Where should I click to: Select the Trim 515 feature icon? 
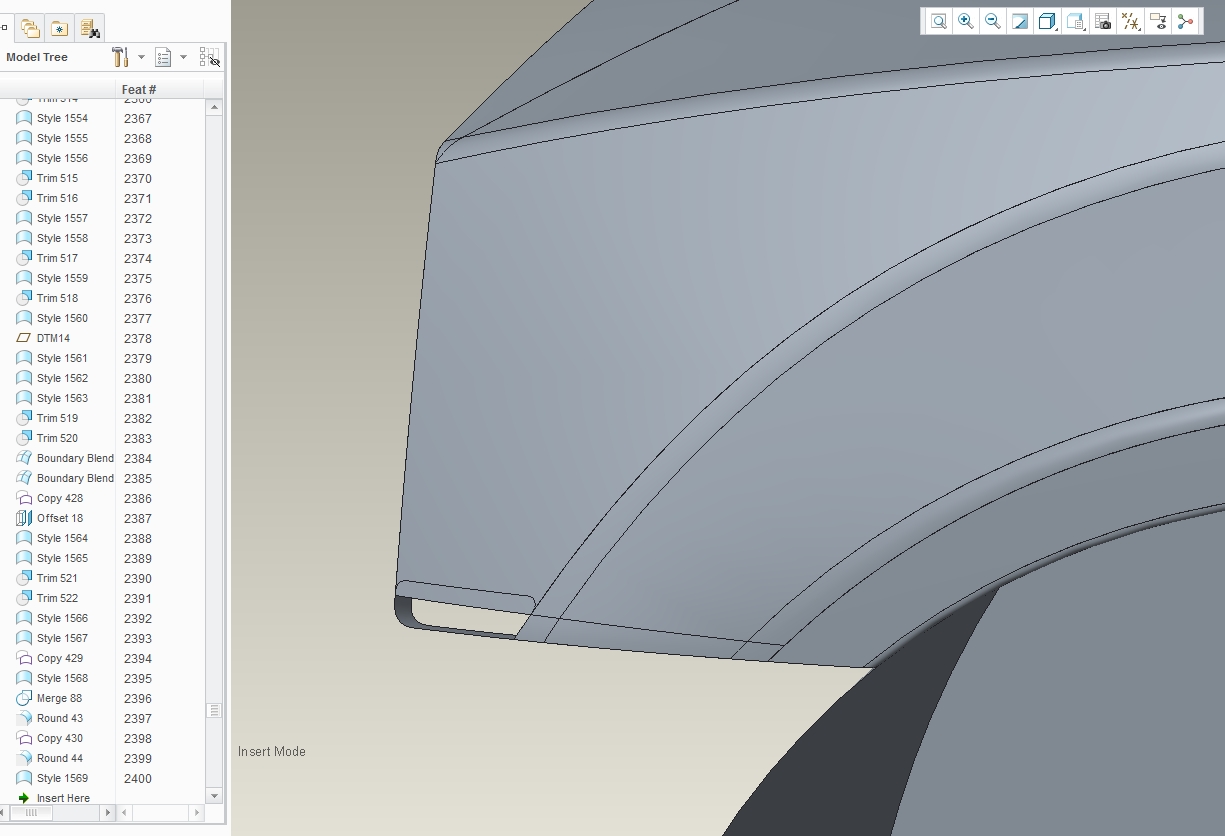point(24,178)
